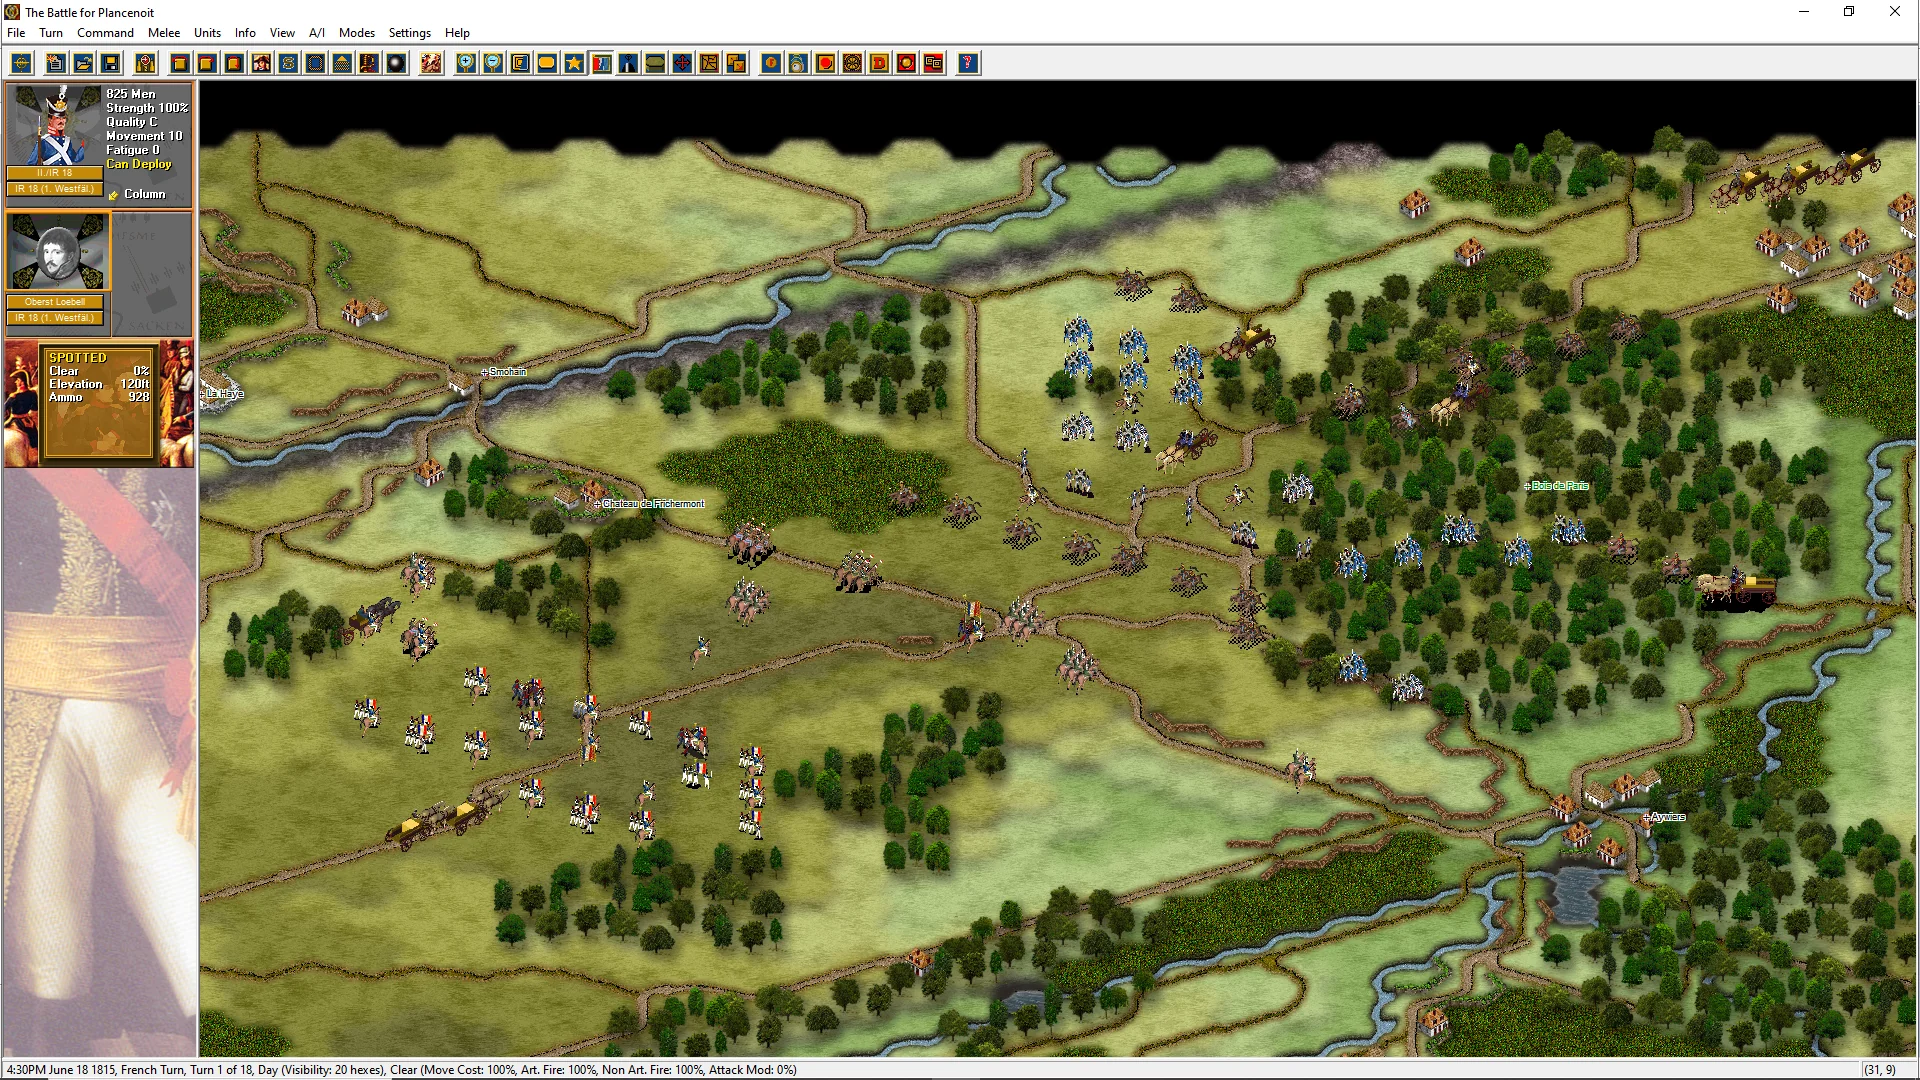Click the zoom in magnifier icon
The height and width of the screenshot is (1080, 1920).
(x=466, y=64)
